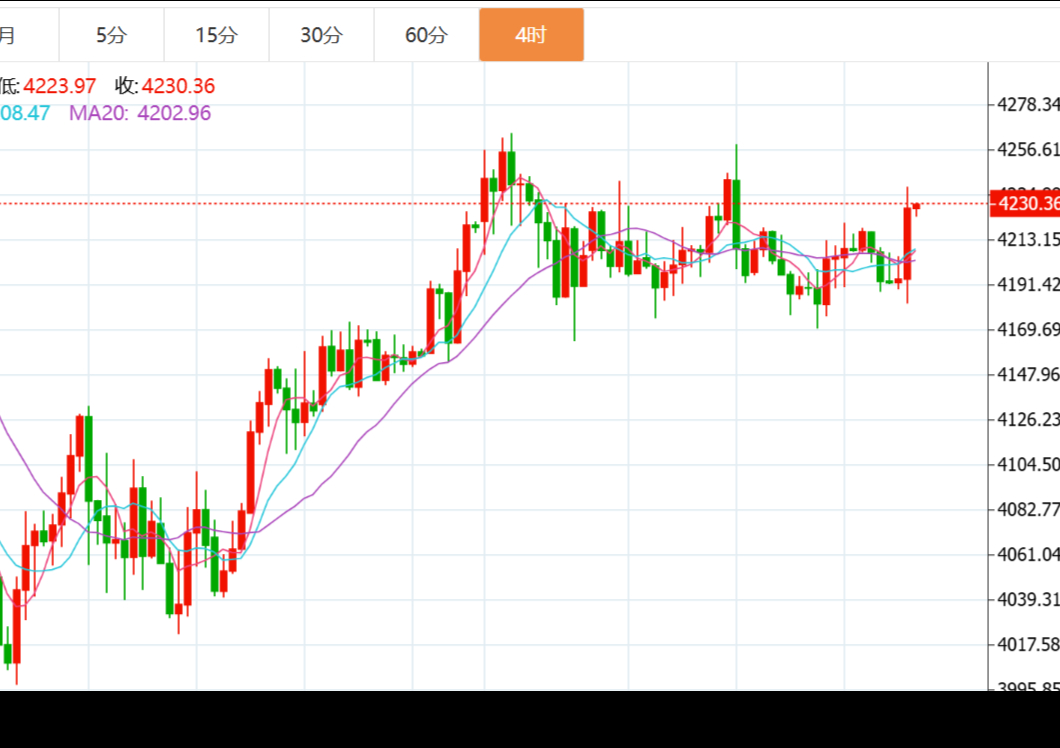Screen dimensions: 1060x748
Task: Click the red current price tag on axis
Action: (1024, 204)
